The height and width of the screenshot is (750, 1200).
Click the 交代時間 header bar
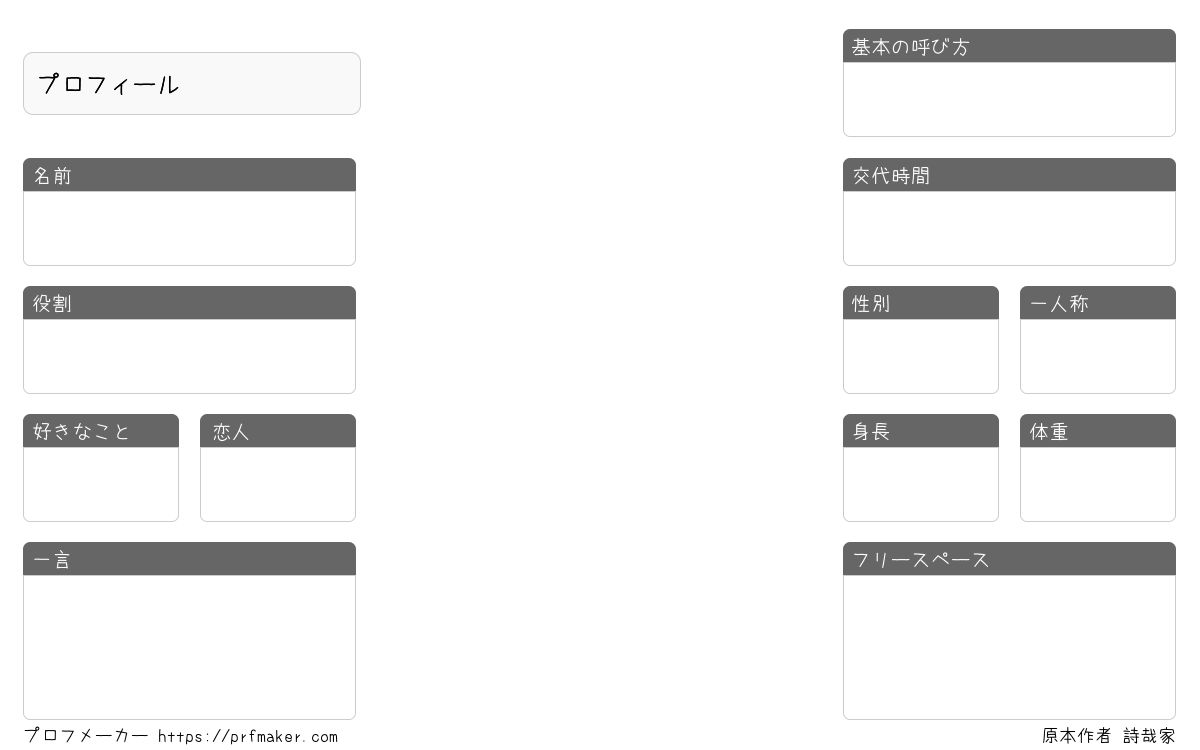click(1009, 175)
